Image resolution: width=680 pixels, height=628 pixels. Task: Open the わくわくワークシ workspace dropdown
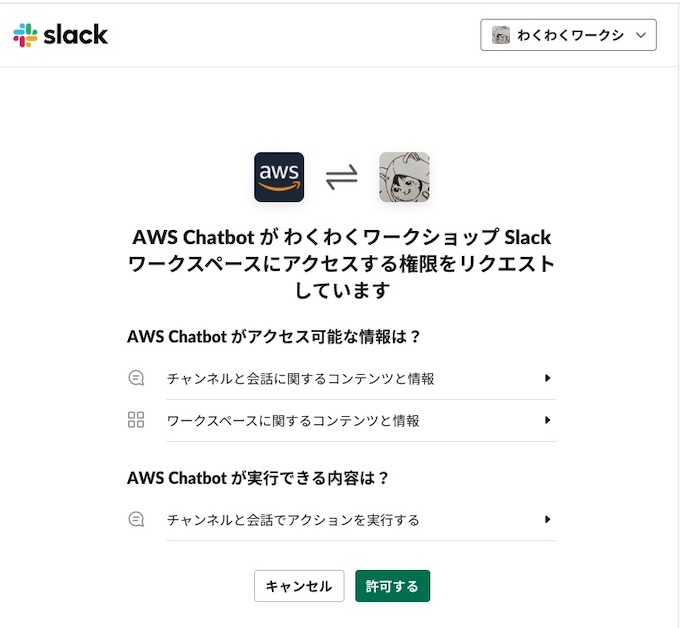click(569, 36)
